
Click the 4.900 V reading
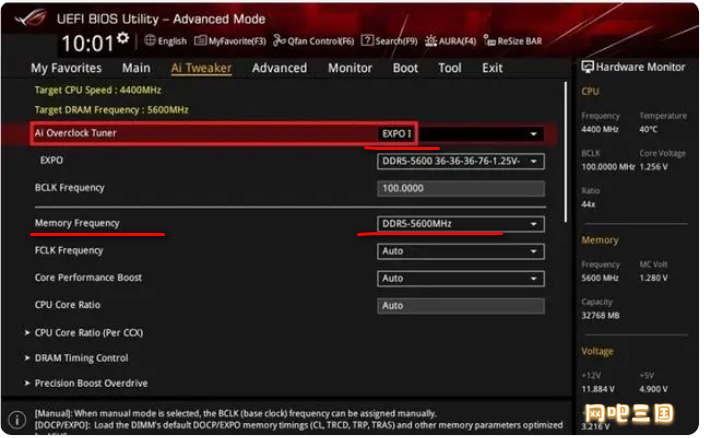[653, 389]
